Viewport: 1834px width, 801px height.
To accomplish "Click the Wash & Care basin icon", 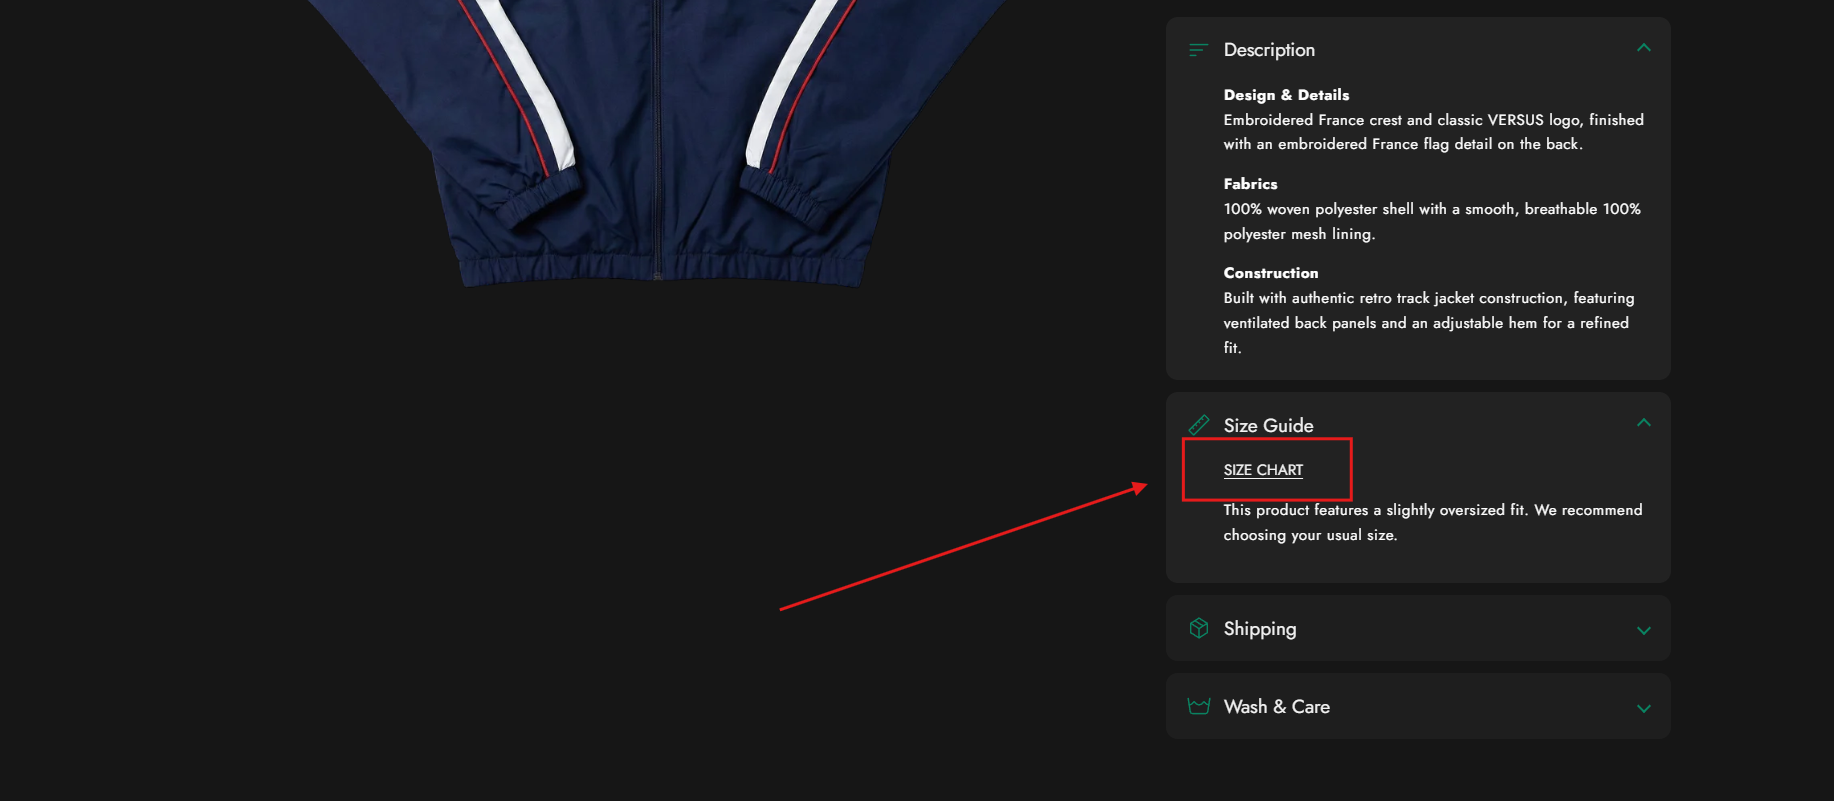I will [1198, 706].
